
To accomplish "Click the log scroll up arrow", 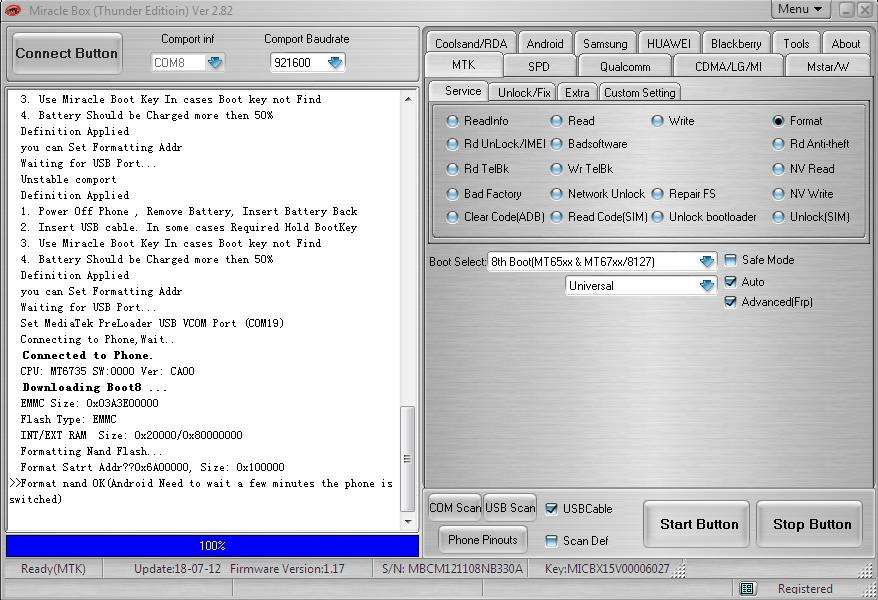I will coord(408,99).
